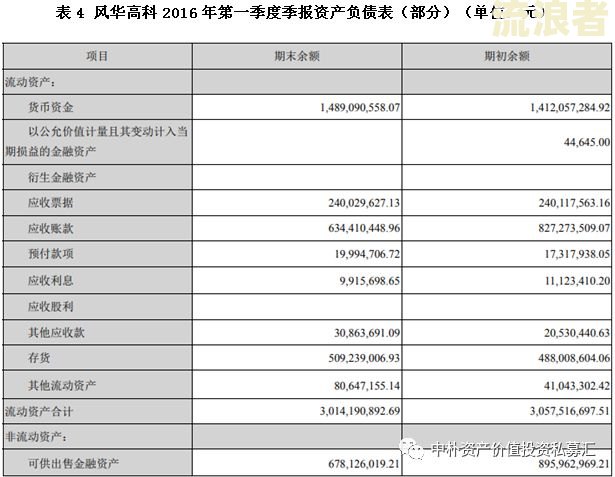Select the 非流动资产： section label
This screenshot has height=477, width=615.
36,436
